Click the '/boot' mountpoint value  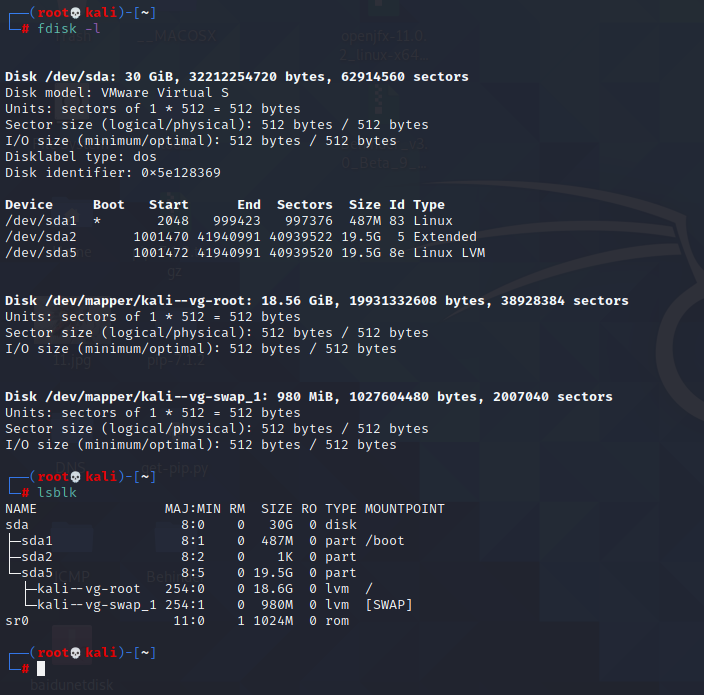[385, 541]
